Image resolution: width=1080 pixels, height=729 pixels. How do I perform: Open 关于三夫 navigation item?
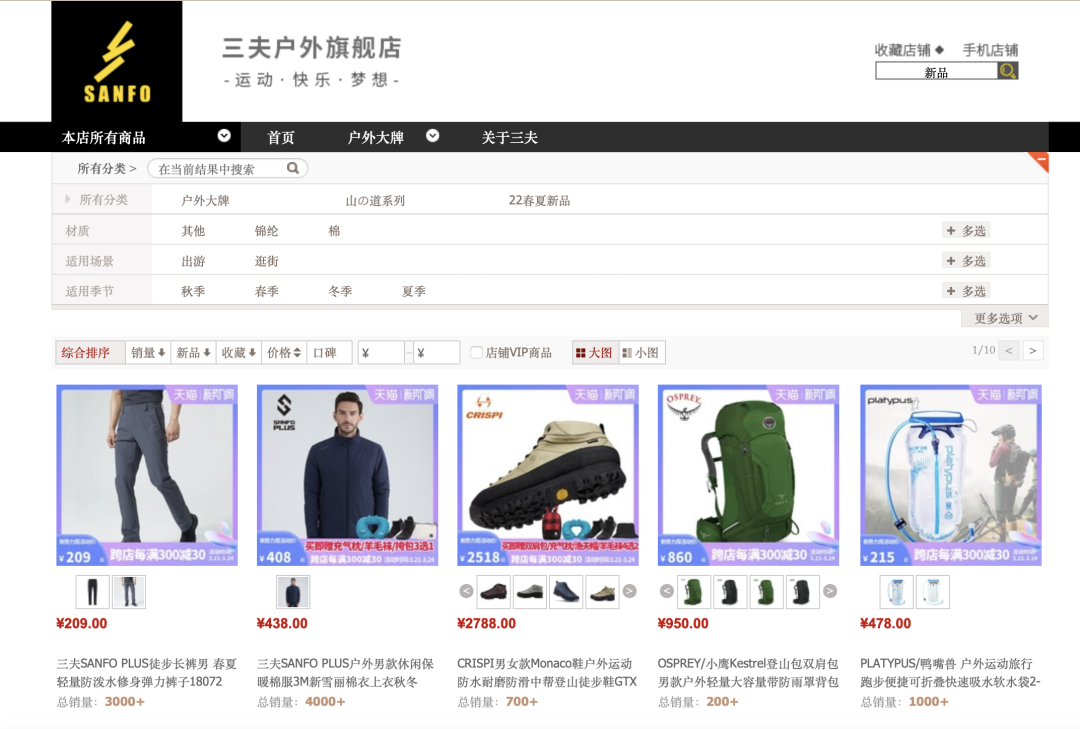pyautogui.click(x=509, y=138)
